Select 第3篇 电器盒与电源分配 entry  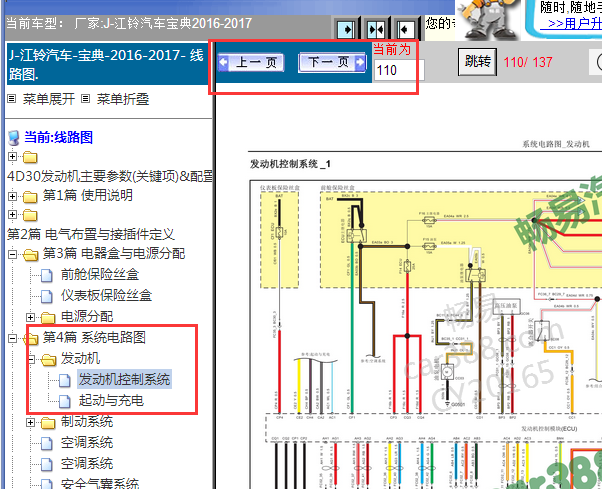tap(114, 253)
